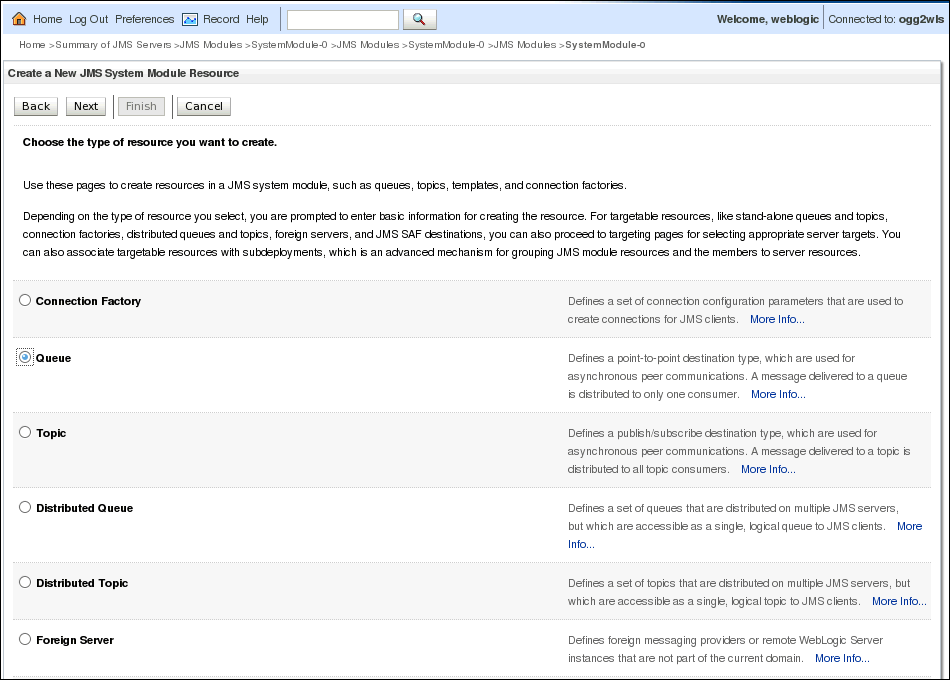Select the Connection Factory radio button
Viewport: 950px width, 680px height.
(25, 300)
